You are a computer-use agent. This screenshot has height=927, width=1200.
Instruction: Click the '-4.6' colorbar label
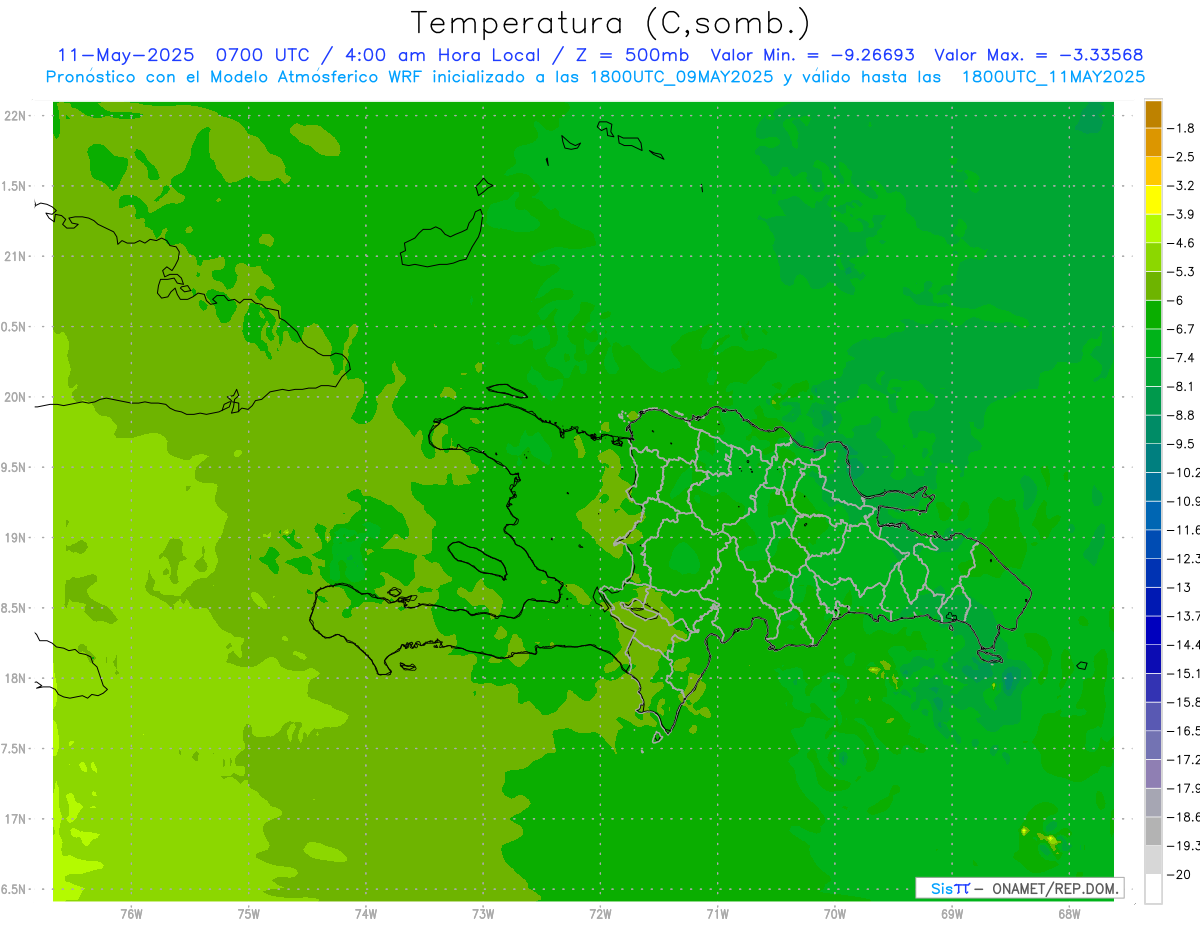pos(1181,243)
